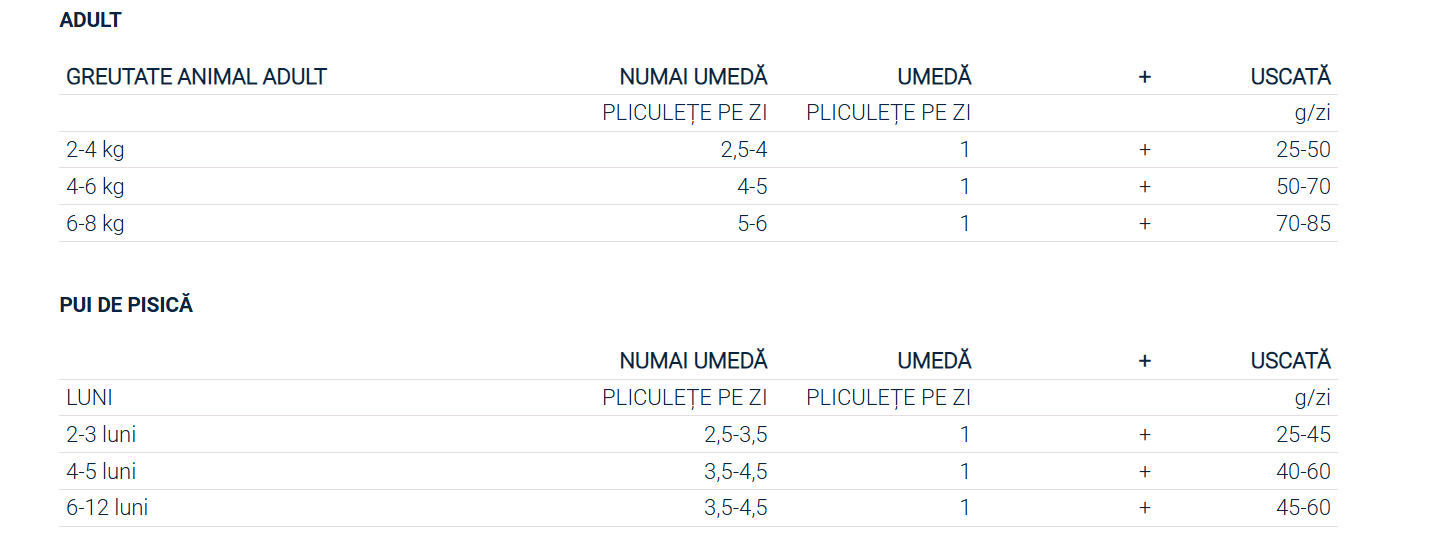Click the 50-70 dry food value
The height and width of the screenshot is (552, 1432).
pos(1303,187)
